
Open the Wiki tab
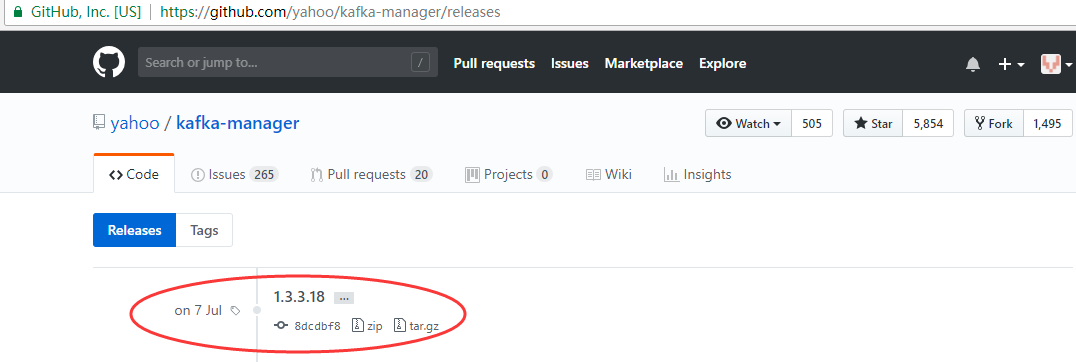[608, 175]
